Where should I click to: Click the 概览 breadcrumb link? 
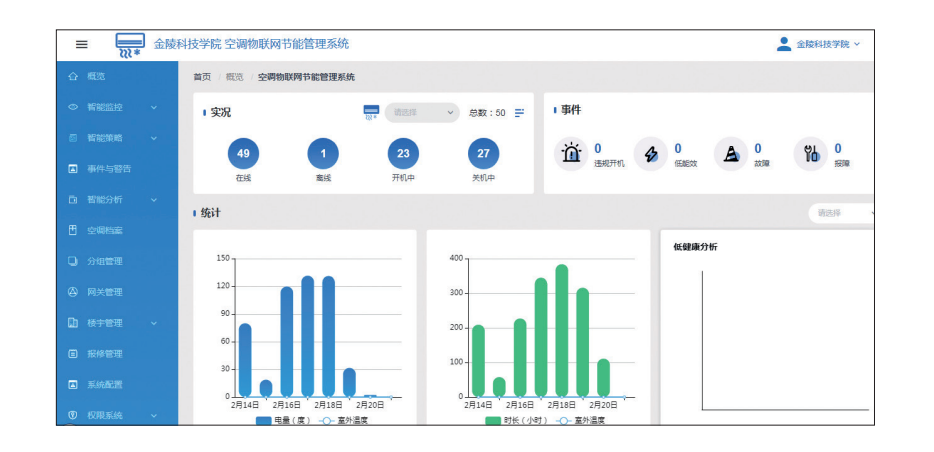click(234, 77)
